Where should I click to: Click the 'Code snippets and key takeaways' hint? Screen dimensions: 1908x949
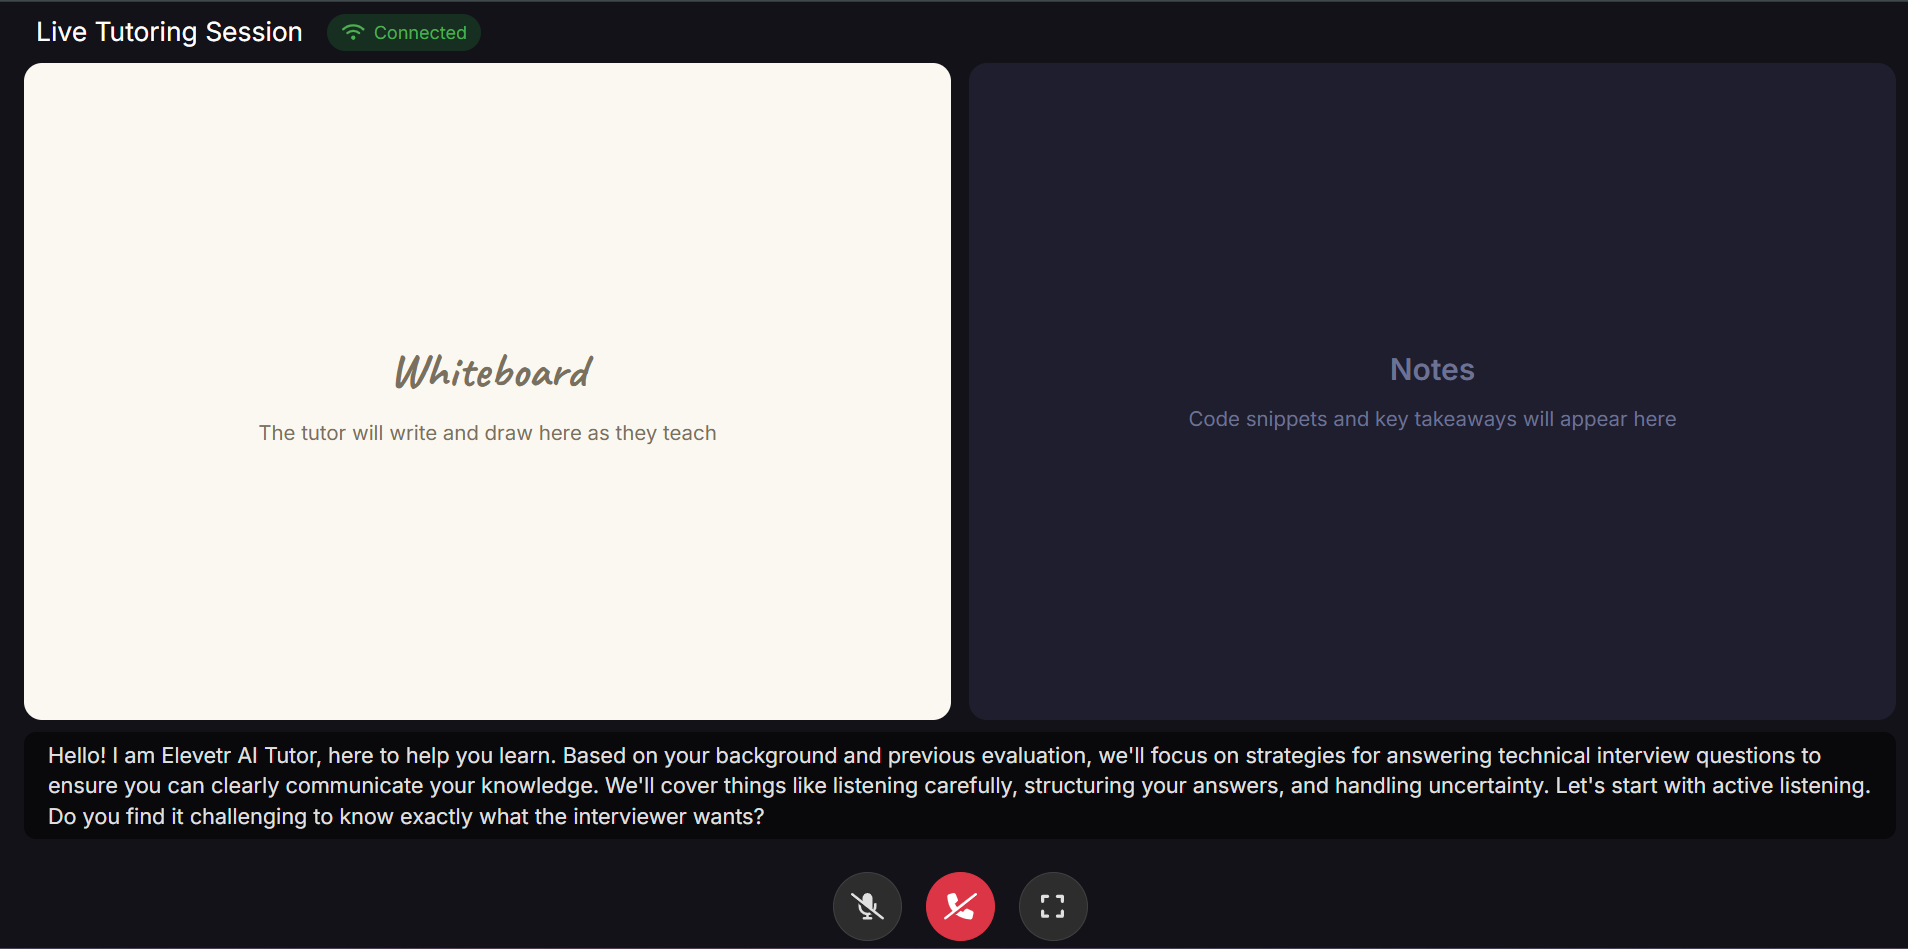1432,419
